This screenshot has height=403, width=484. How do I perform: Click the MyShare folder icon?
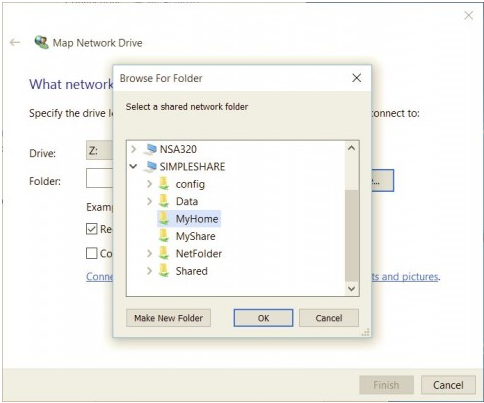coord(163,236)
